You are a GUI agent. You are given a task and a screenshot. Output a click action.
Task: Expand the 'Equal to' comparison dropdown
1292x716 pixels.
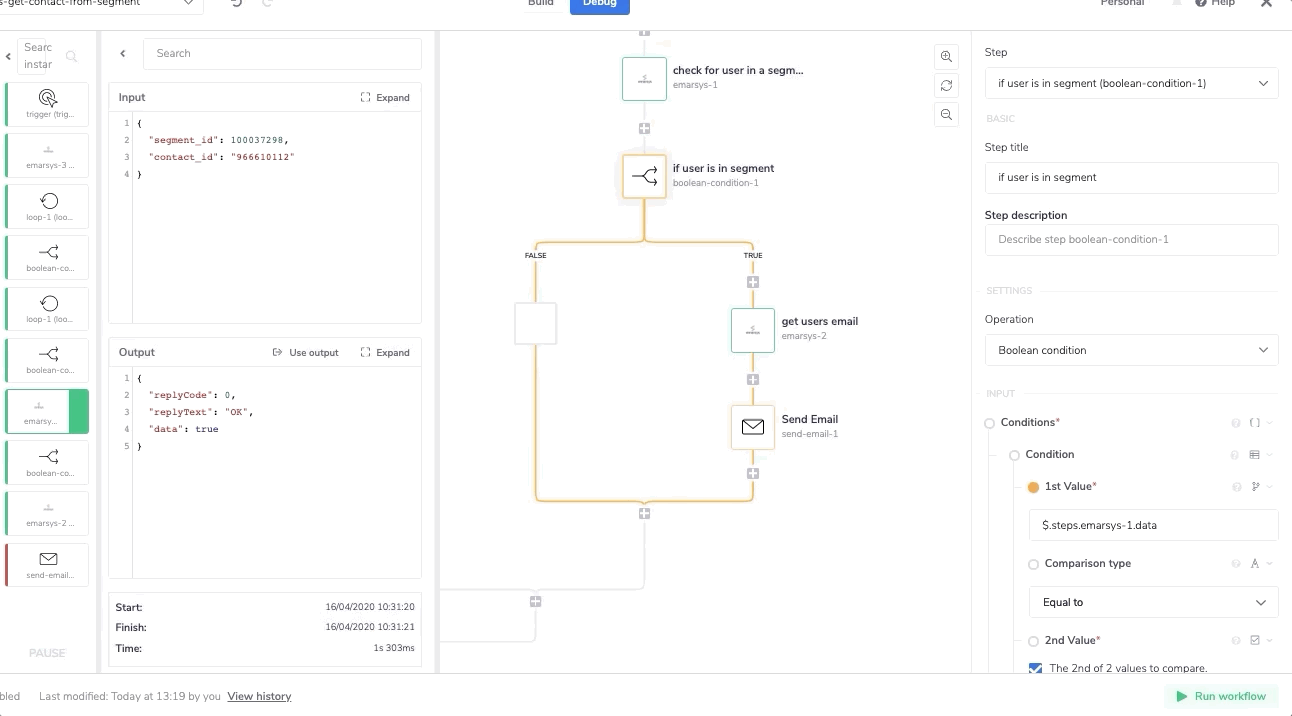(1153, 602)
